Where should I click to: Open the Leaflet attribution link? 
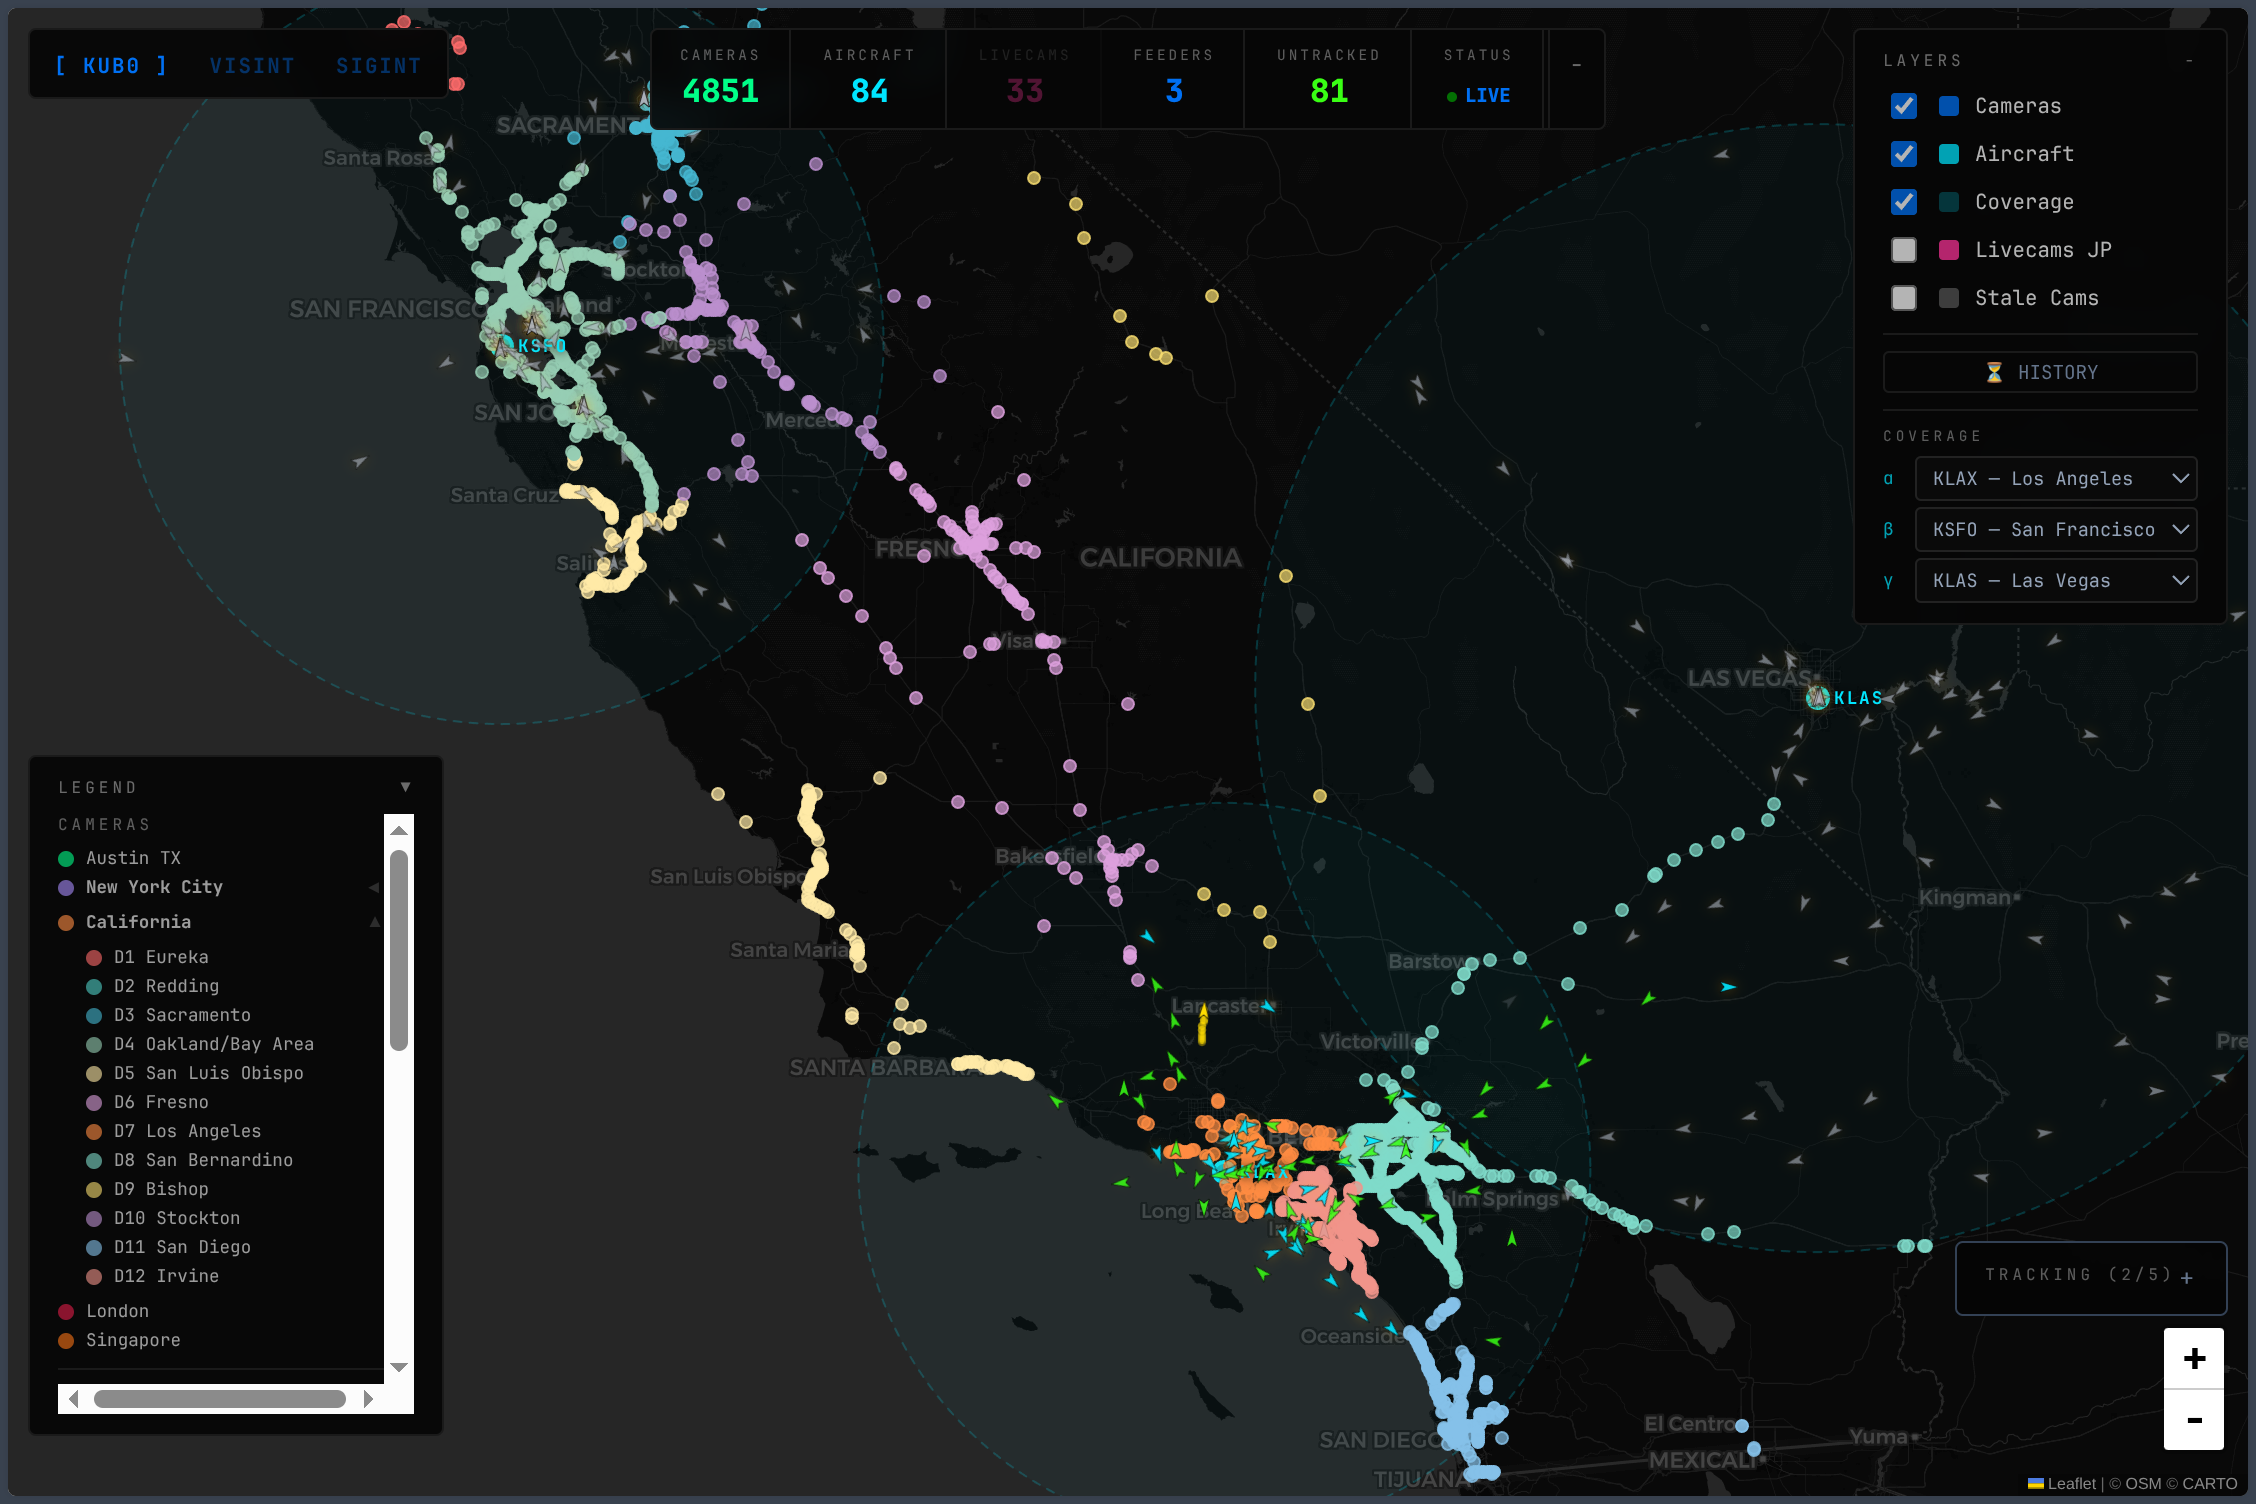click(x=2070, y=1484)
